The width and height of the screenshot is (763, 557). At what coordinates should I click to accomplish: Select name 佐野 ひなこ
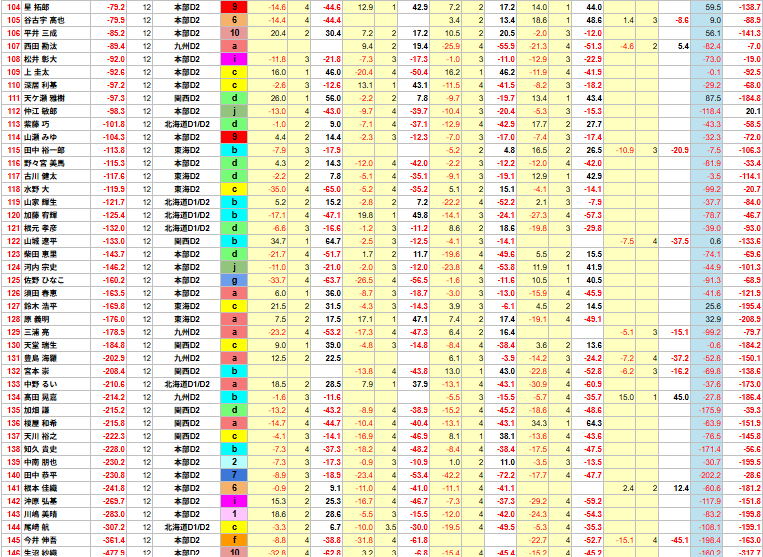tap(43, 280)
